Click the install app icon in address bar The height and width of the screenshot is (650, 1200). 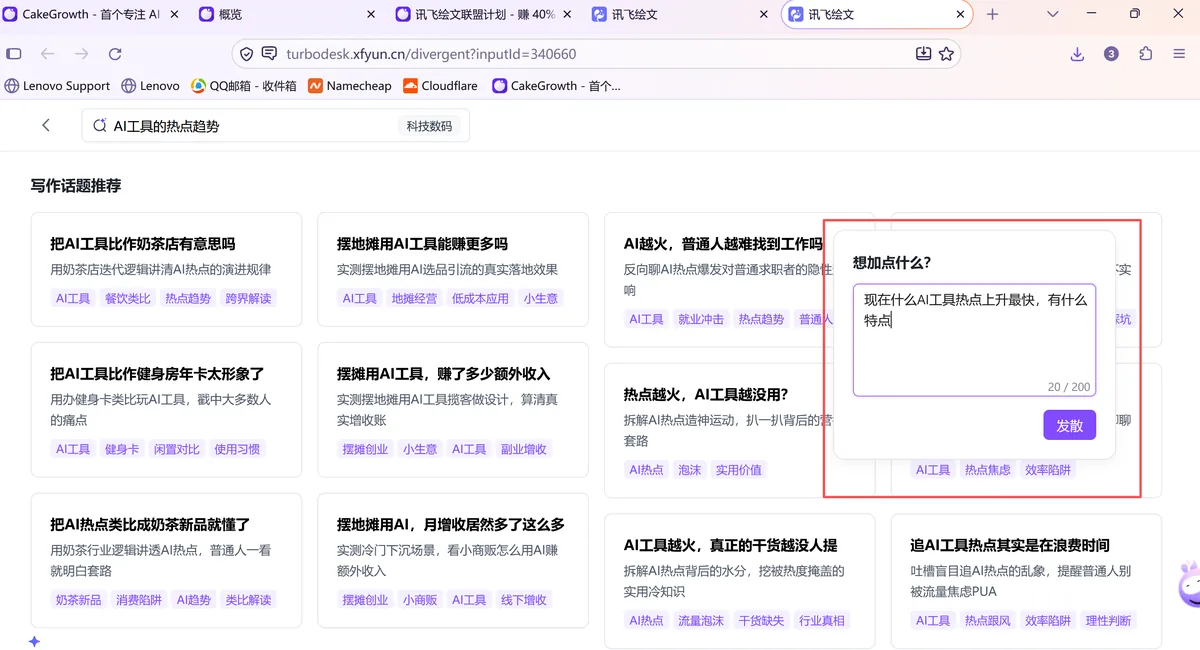click(x=923, y=54)
